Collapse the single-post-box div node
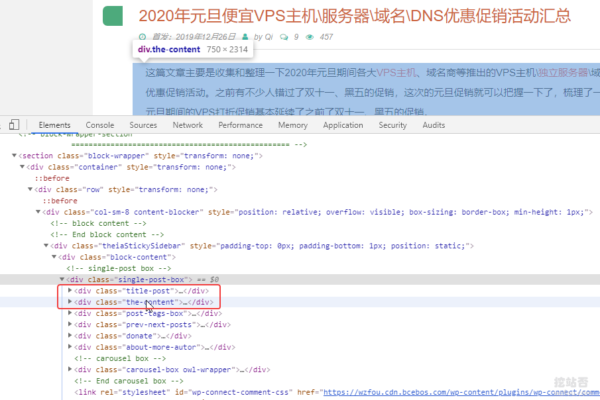This screenshot has height=400, width=600. (62, 279)
